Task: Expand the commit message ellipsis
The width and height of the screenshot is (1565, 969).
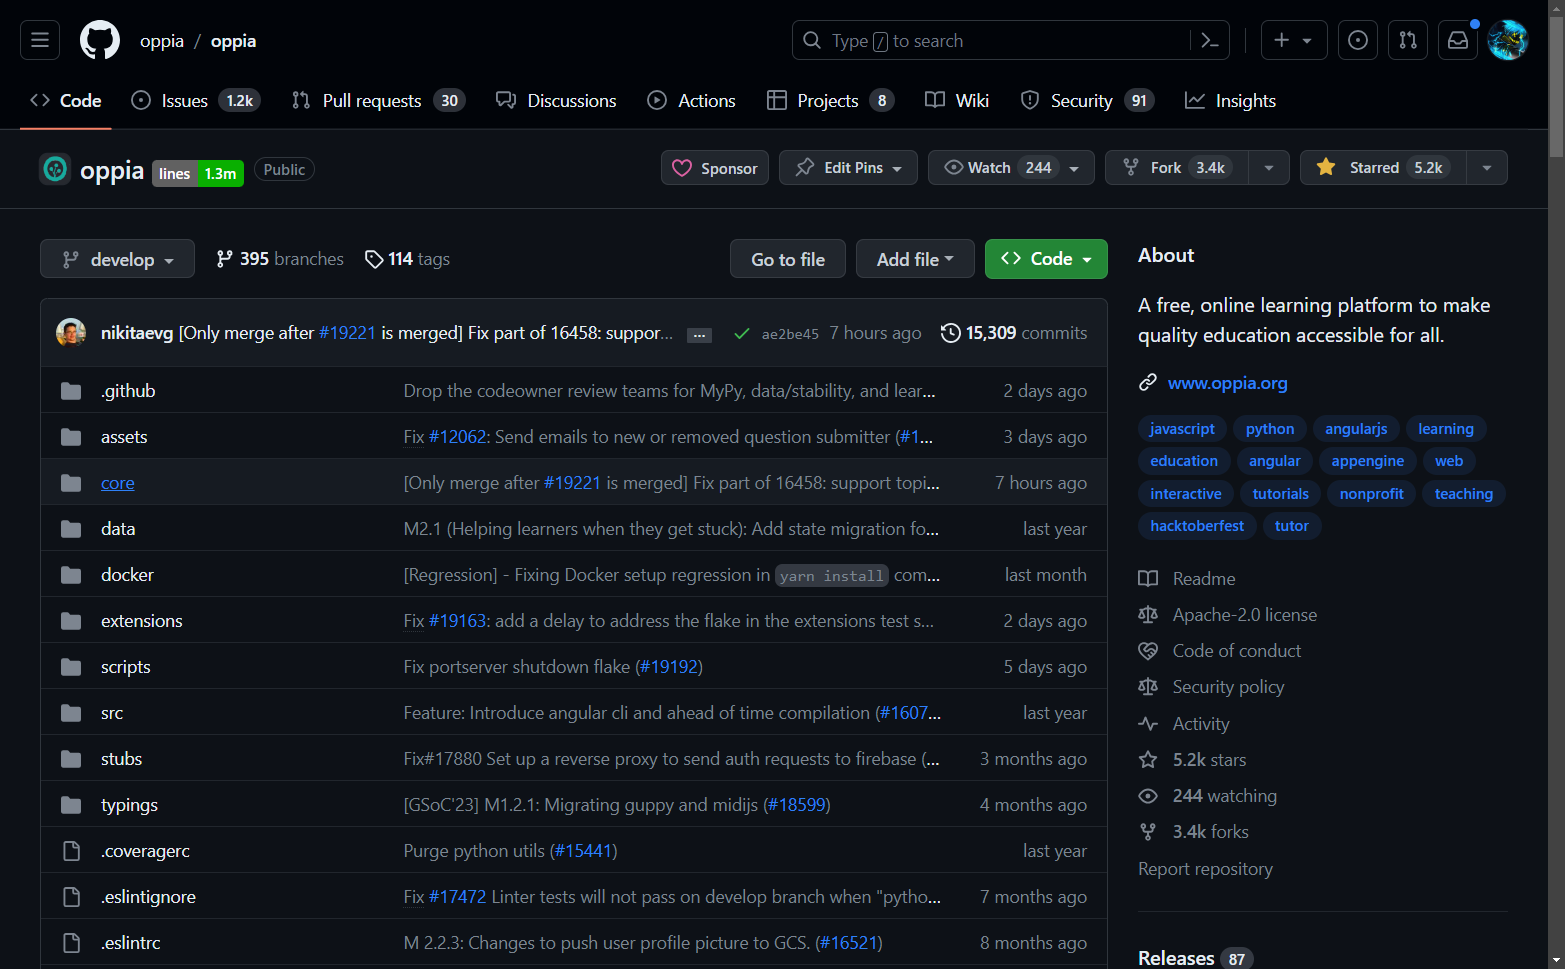Action: click(x=700, y=335)
